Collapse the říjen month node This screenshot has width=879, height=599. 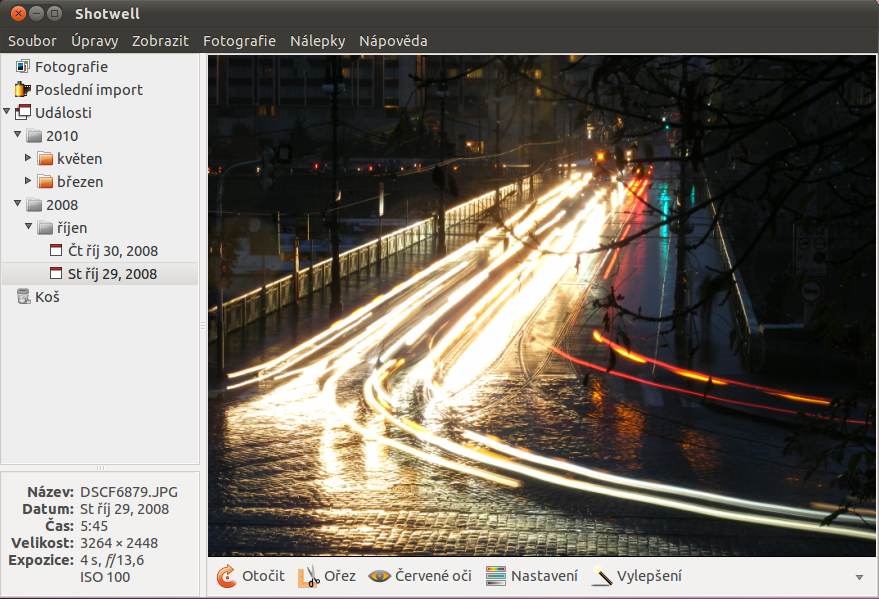(29, 226)
